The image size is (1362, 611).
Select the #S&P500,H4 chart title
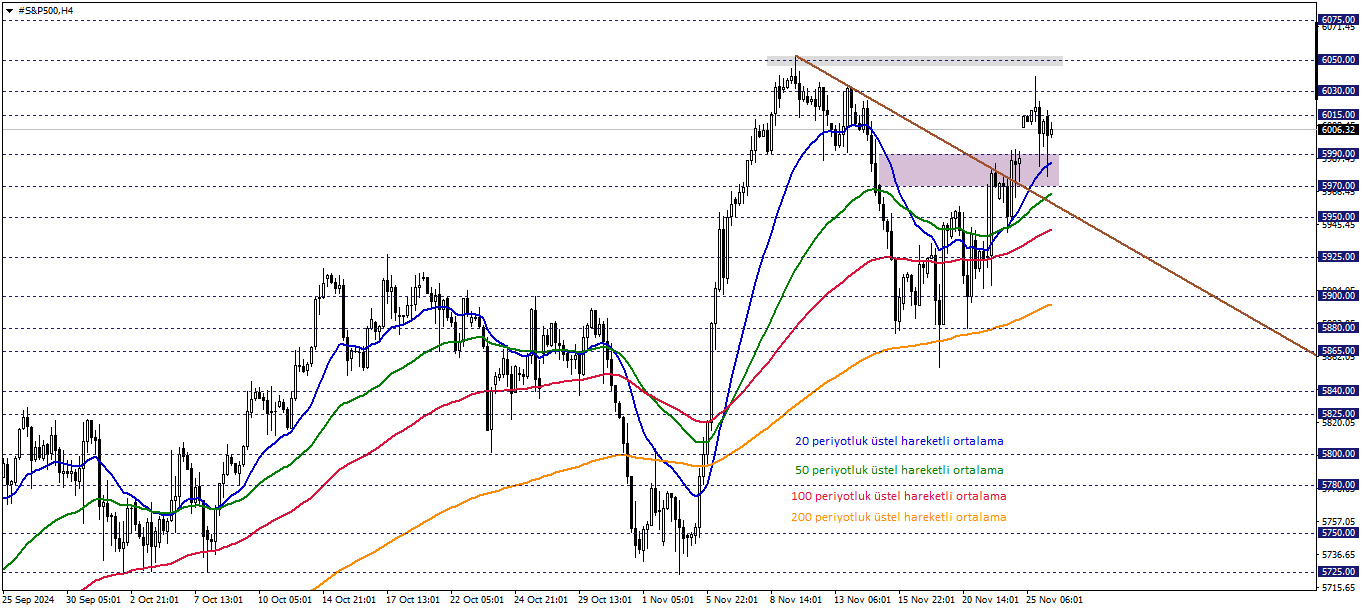(46, 10)
